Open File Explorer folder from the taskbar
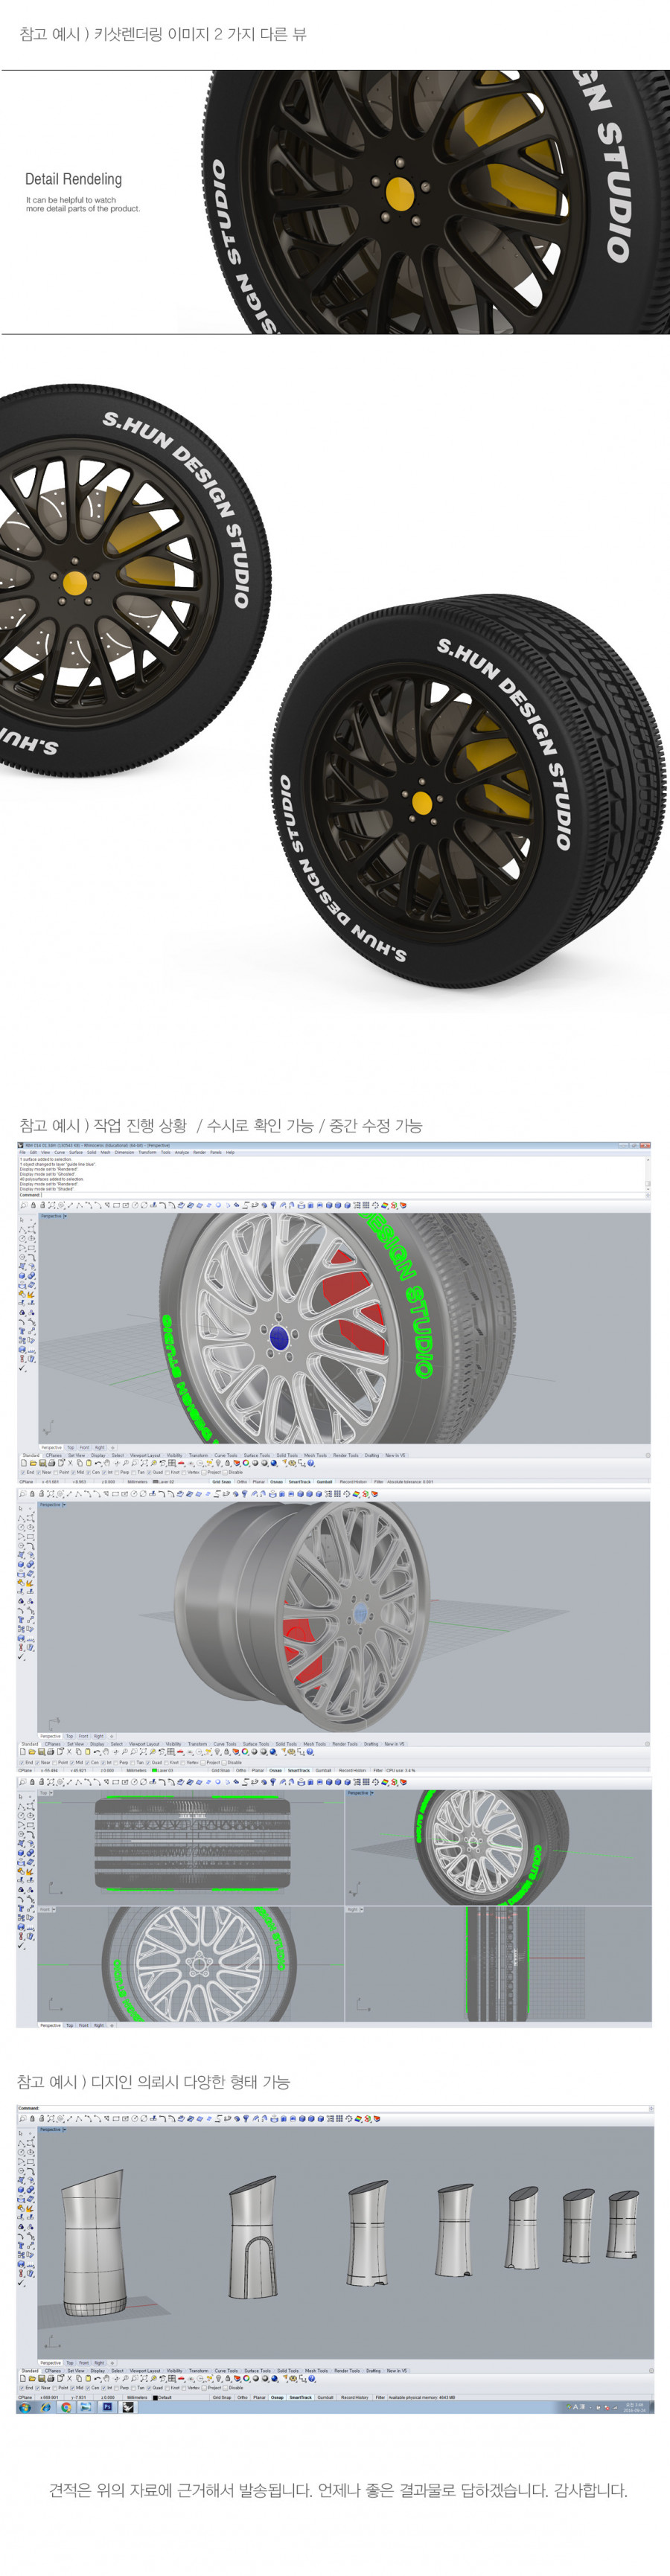The width and height of the screenshot is (670, 2576). click(x=86, y=2408)
